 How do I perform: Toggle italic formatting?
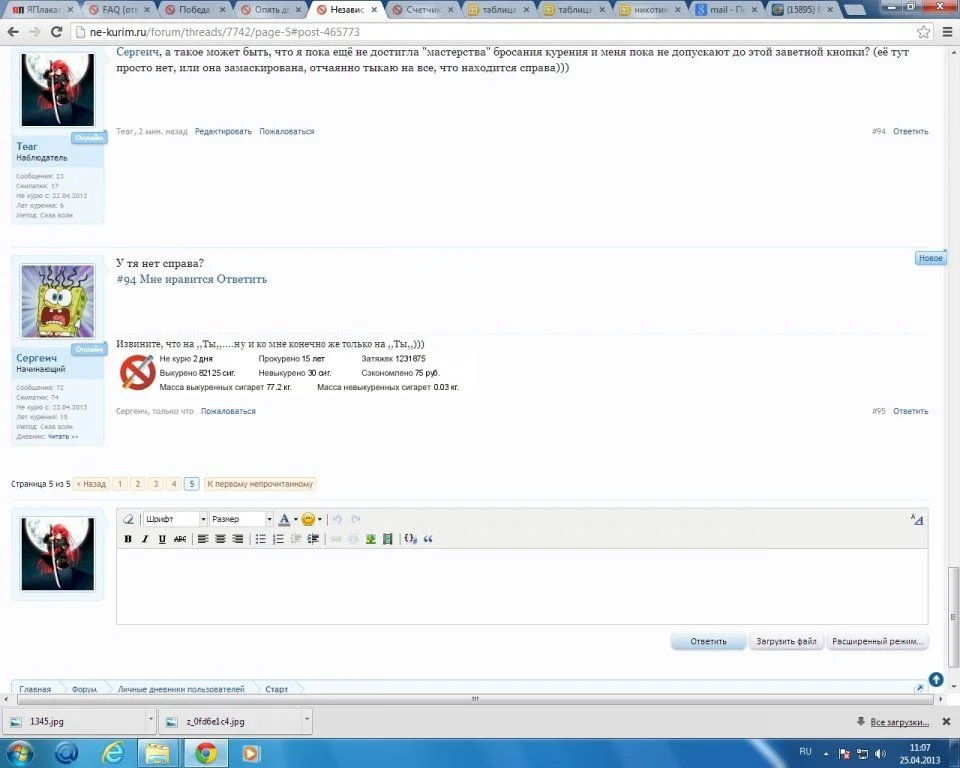(145, 539)
